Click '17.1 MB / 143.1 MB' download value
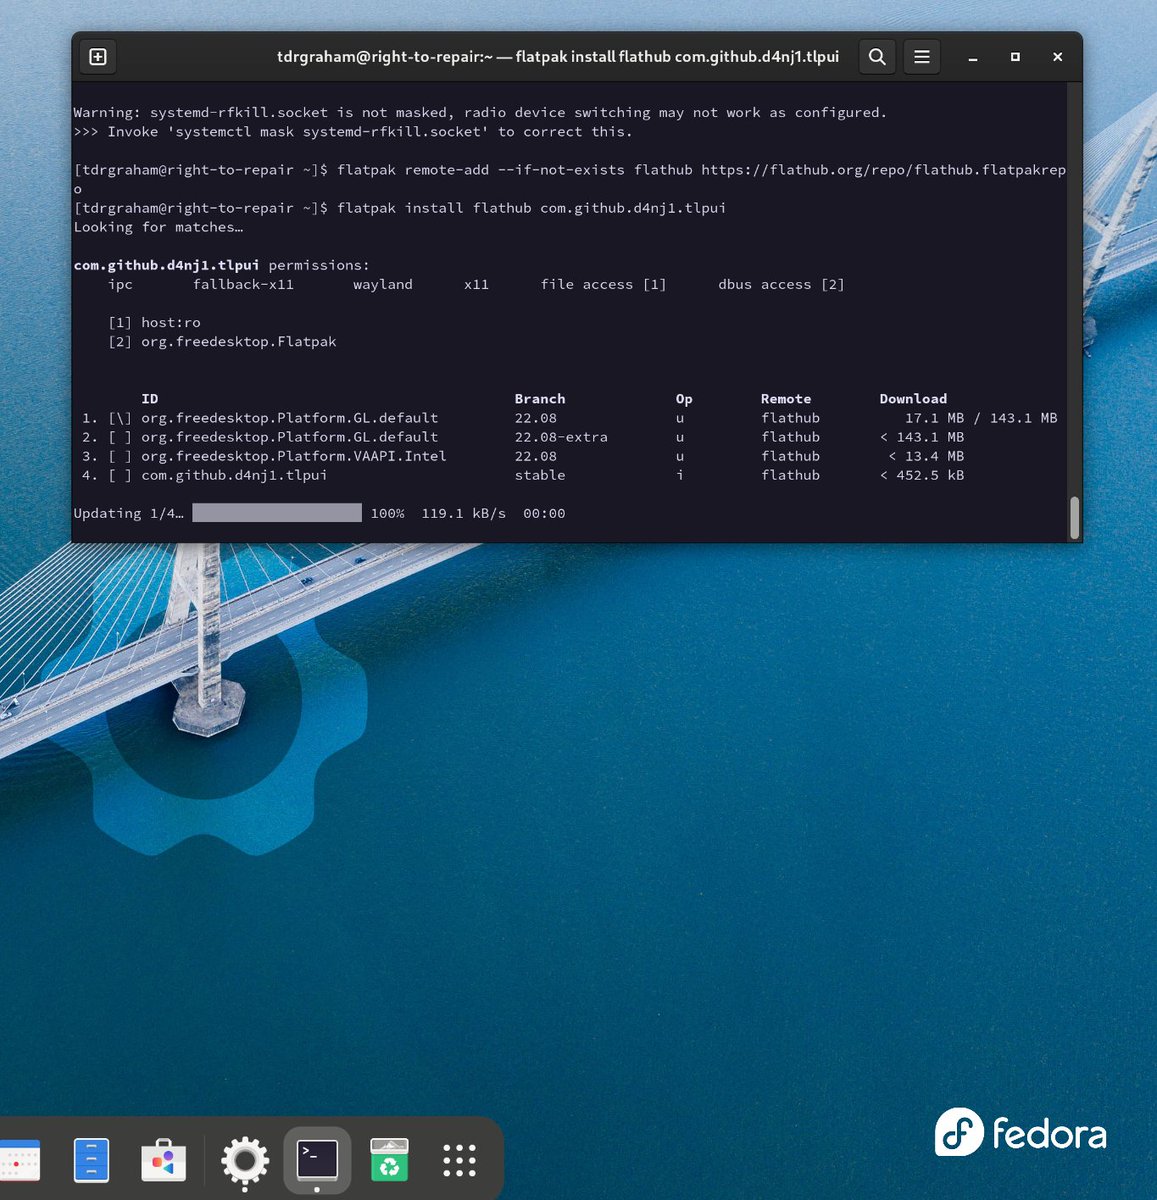1157x1200 pixels. 981,418
